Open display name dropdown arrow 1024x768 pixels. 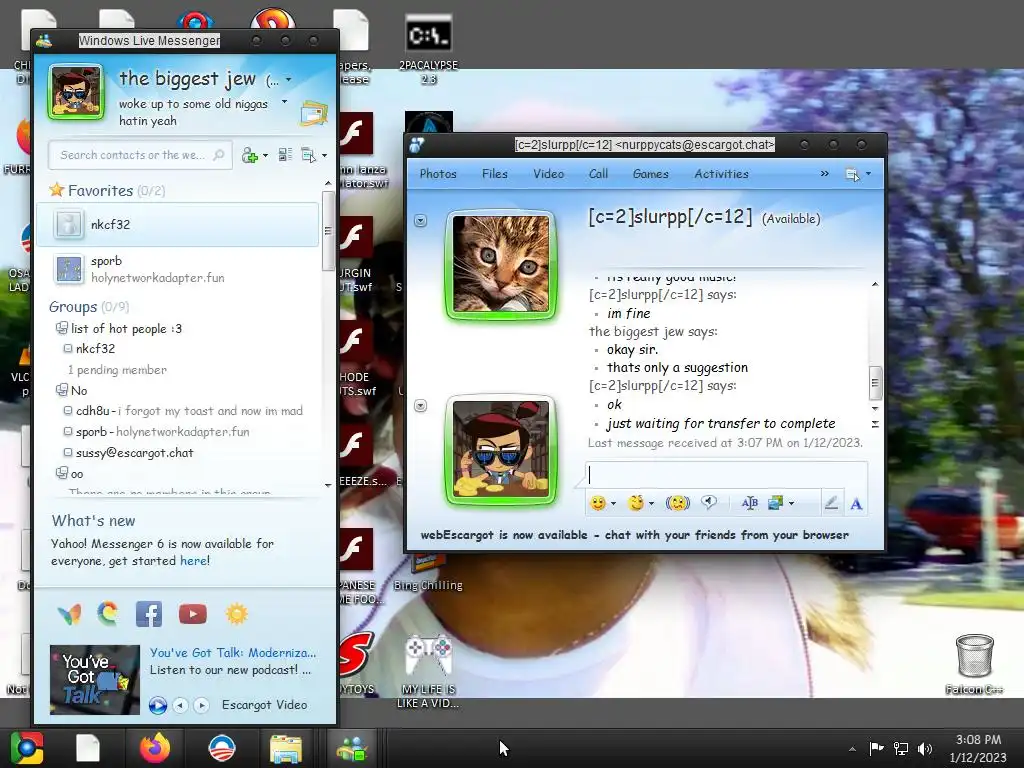(289, 80)
